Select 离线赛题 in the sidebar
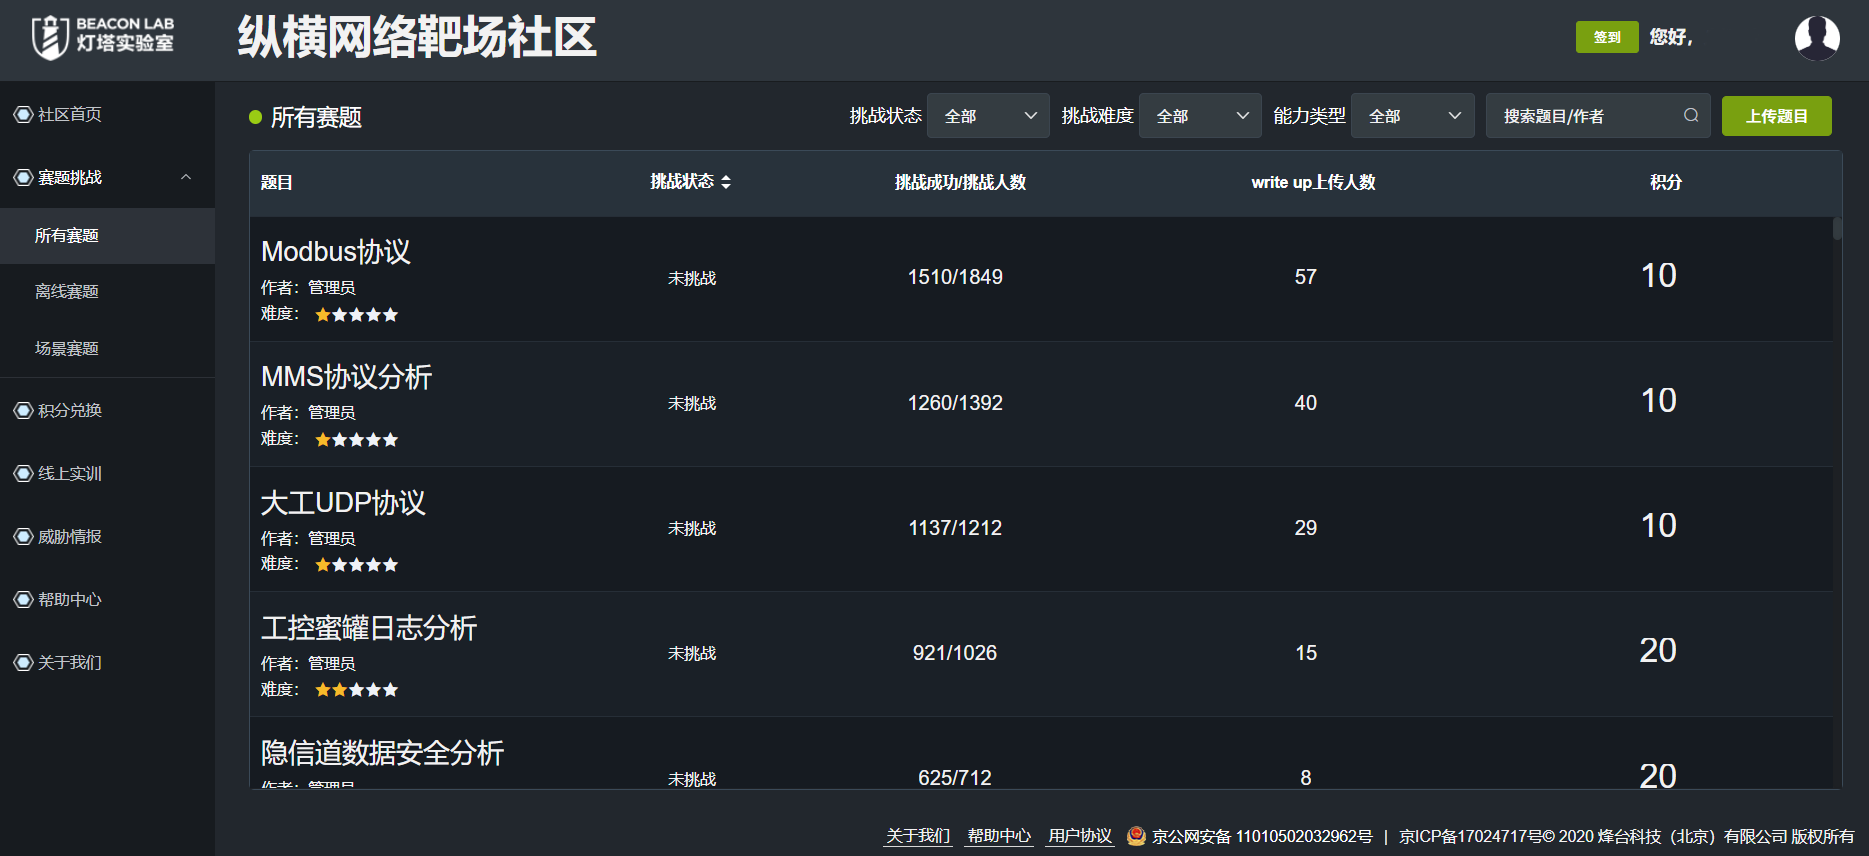This screenshot has width=1869, height=856. 67,292
